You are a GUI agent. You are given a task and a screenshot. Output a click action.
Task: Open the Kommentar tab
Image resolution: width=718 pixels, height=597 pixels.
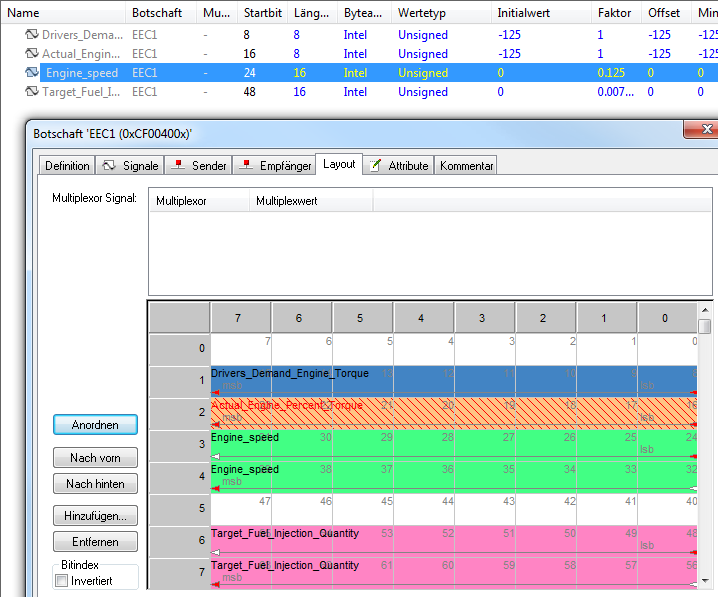(466, 166)
